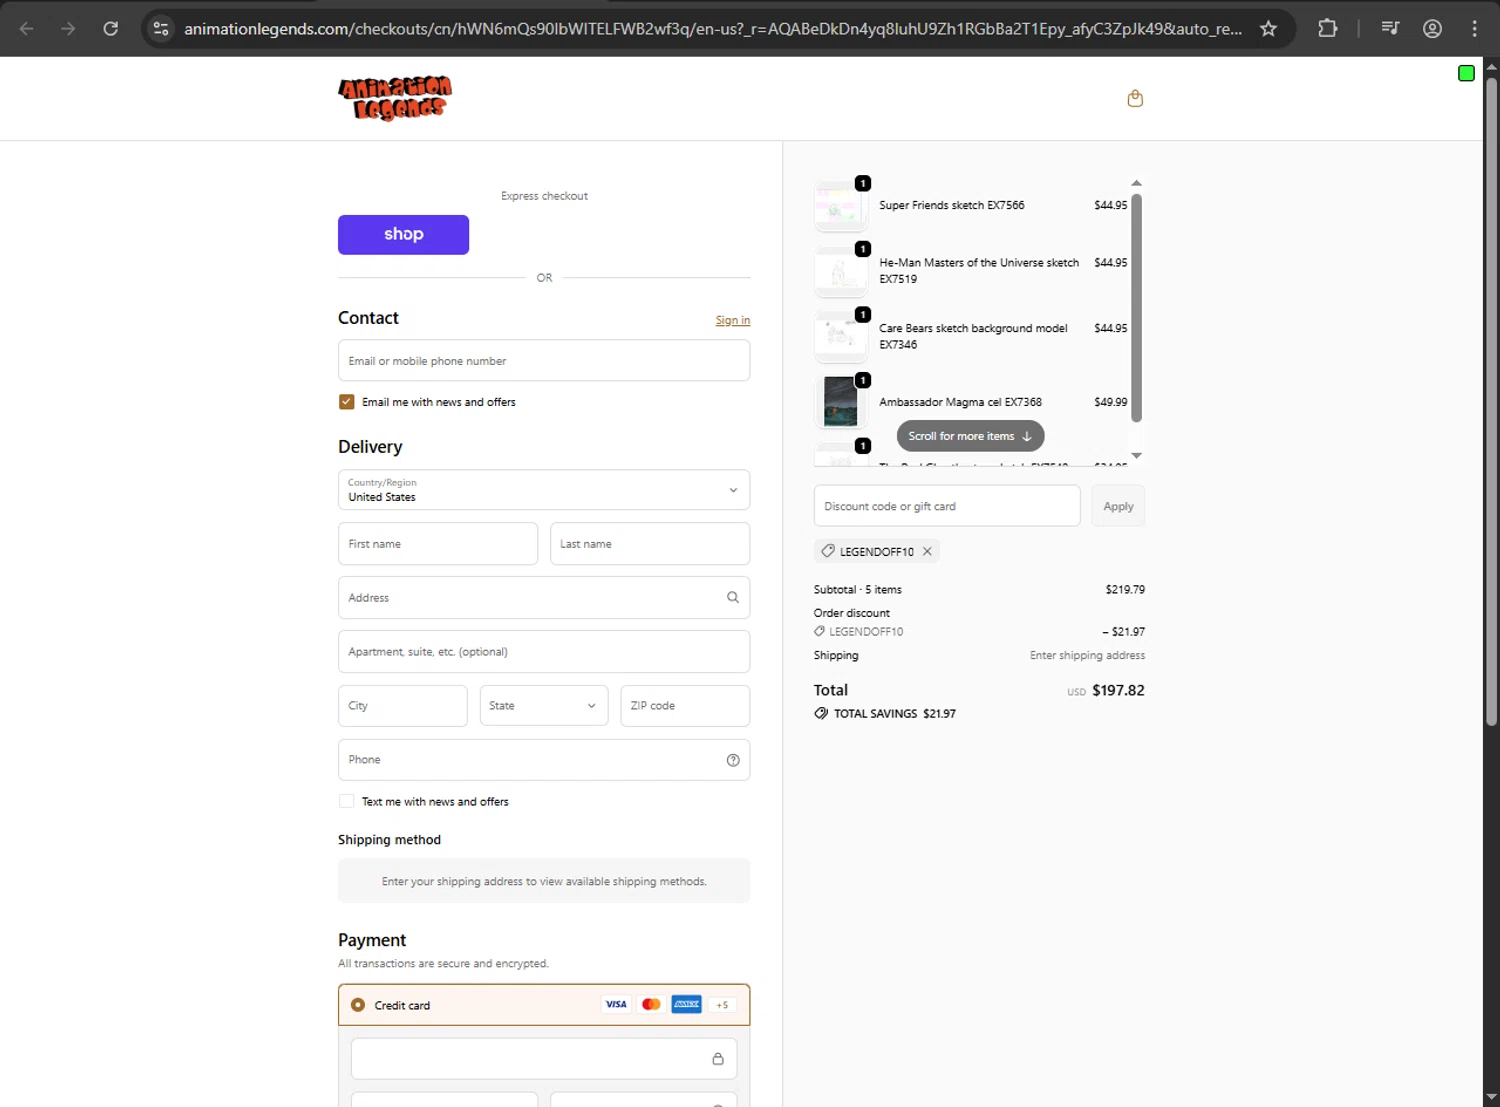Image resolution: width=1500 pixels, height=1107 pixels.
Task: Open Chrome three-dot menu
Action: [1474, 28]
